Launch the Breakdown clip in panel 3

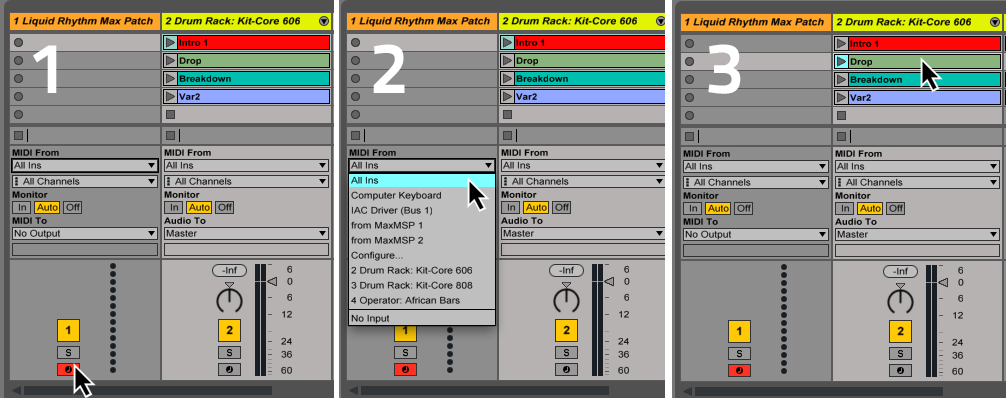[840, 80]
